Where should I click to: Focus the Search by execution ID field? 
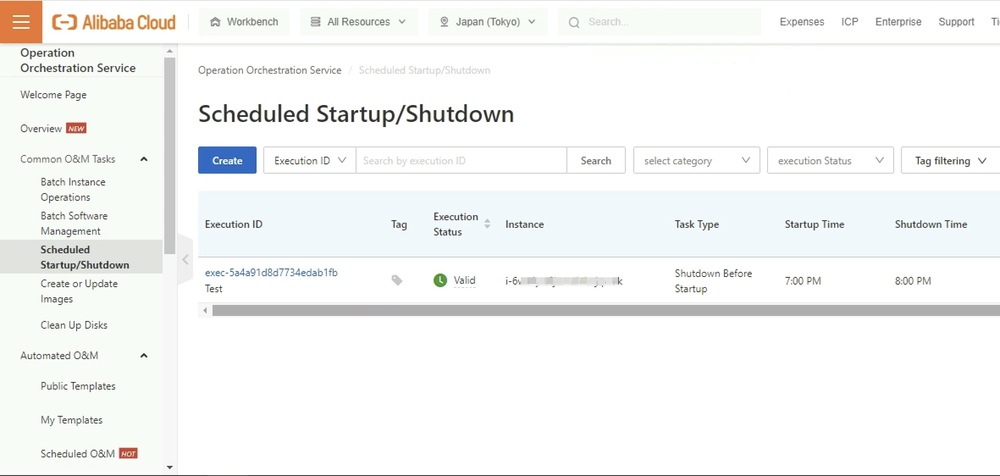coord(461,160)
